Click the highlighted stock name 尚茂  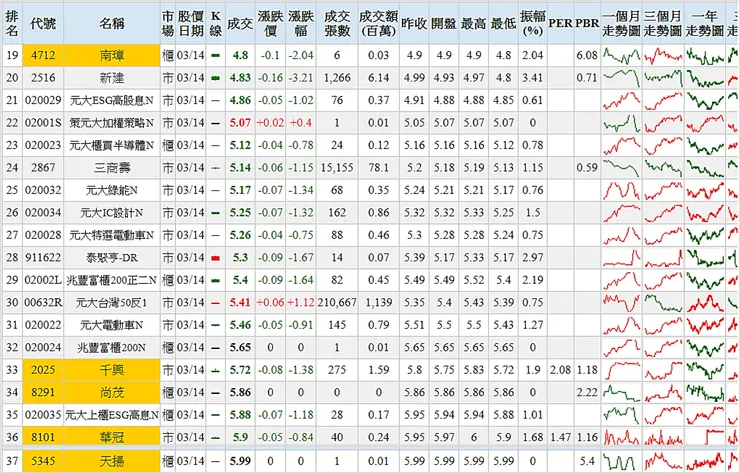[x=112, y=392]
